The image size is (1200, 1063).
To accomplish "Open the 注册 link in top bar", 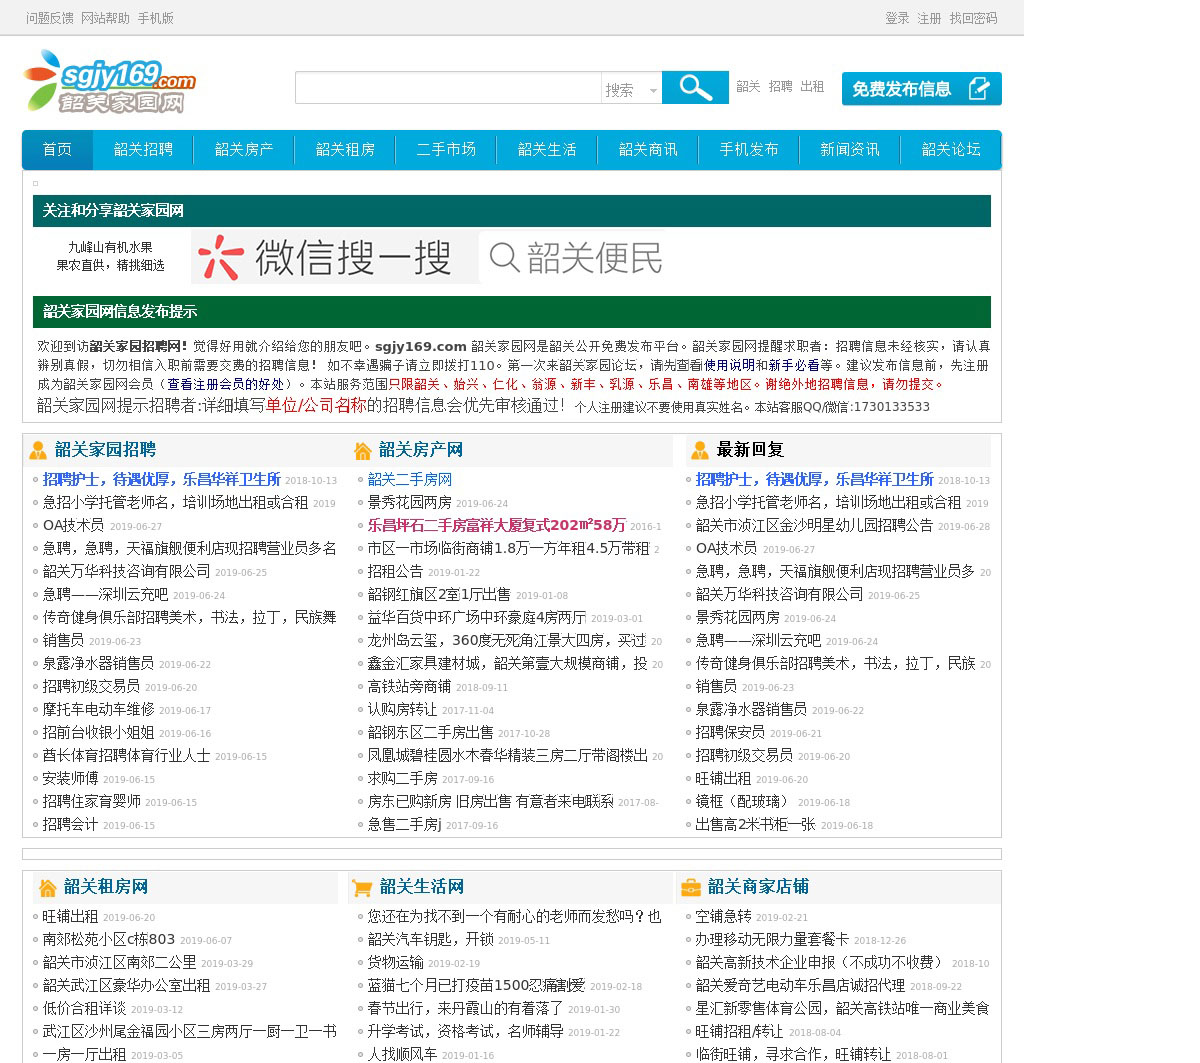I will (x=929, y=18).
